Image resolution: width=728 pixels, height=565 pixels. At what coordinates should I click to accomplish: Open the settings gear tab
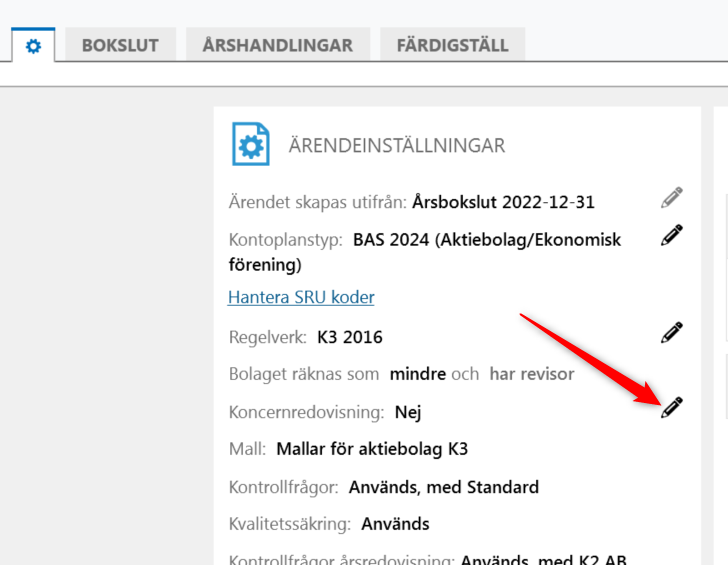33,45
